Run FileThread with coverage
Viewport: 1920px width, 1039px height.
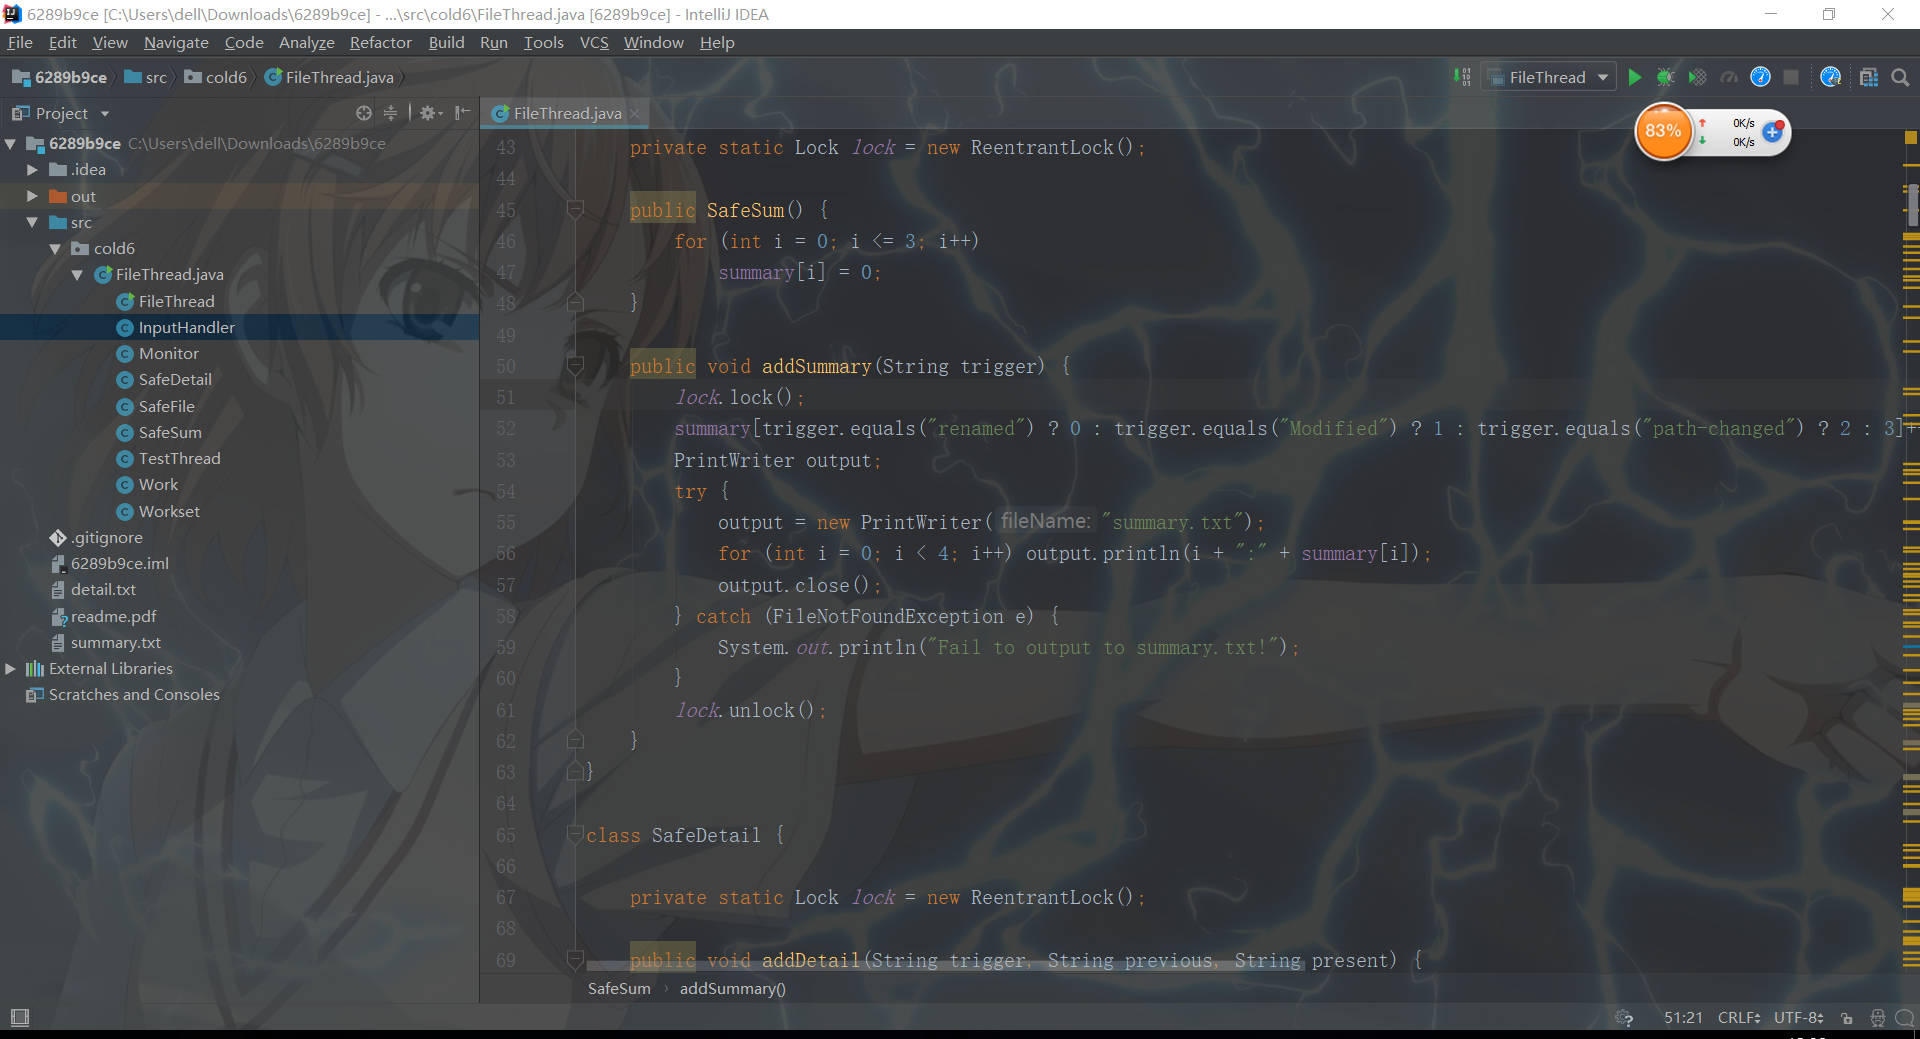point(1697,77)
